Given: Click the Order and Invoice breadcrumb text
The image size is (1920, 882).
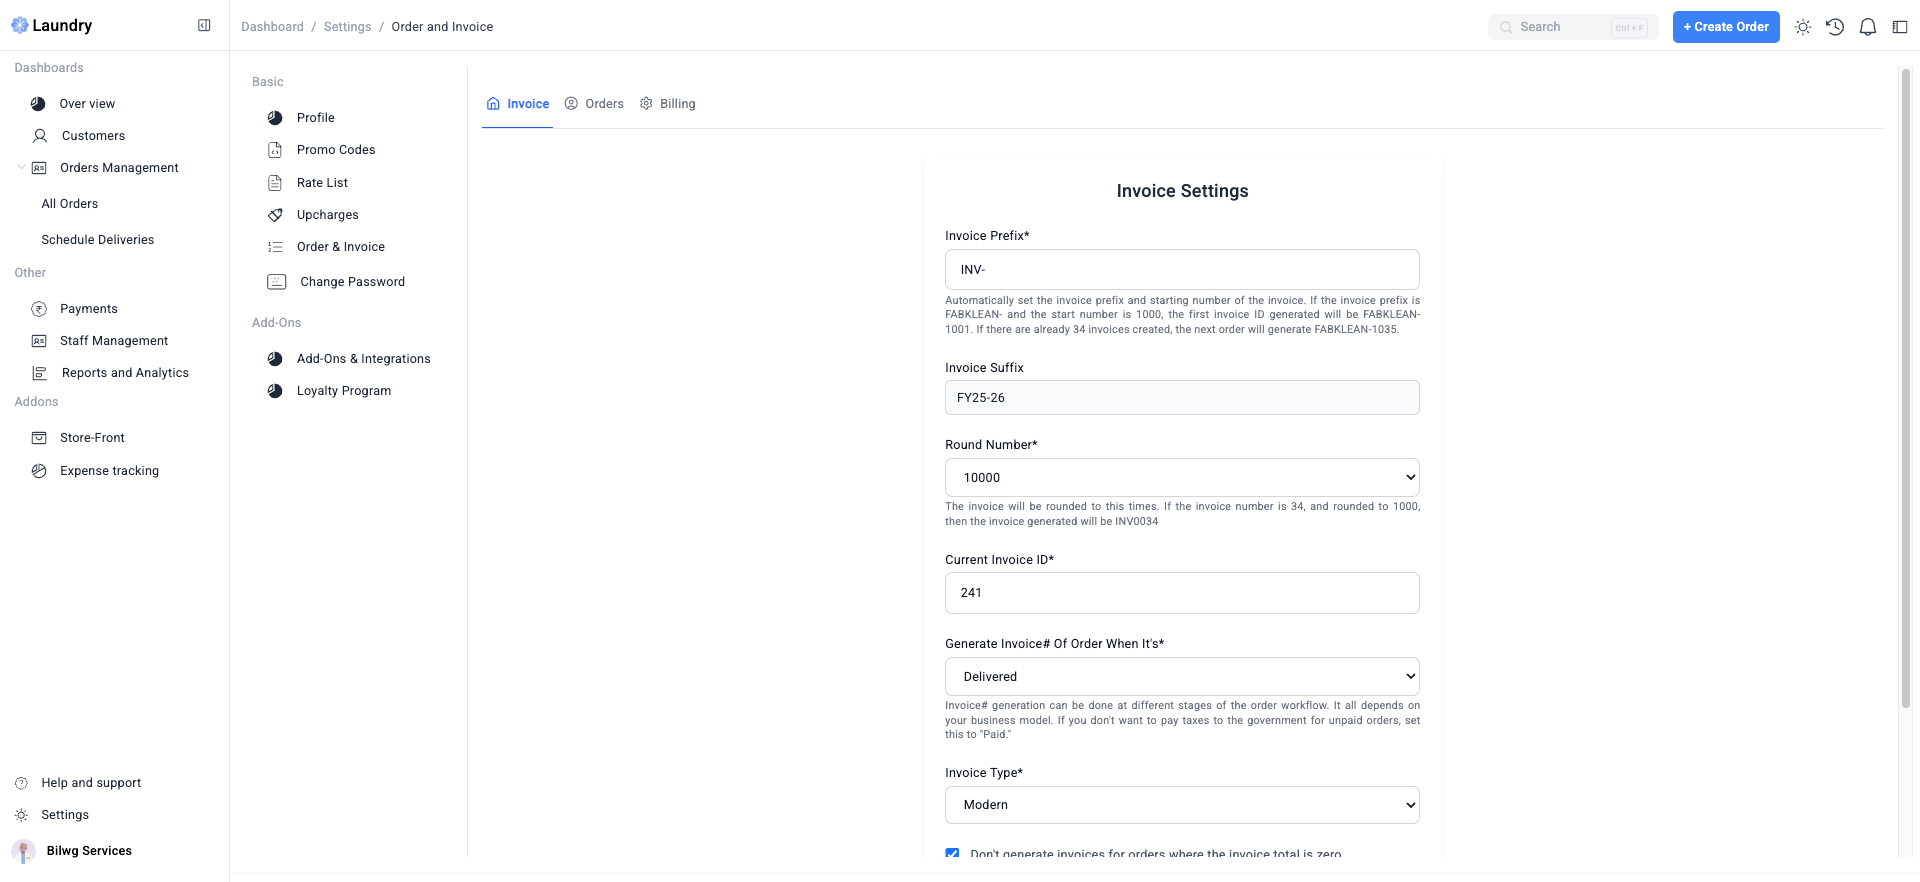Looking at the screenshot, I should [442, 27].
